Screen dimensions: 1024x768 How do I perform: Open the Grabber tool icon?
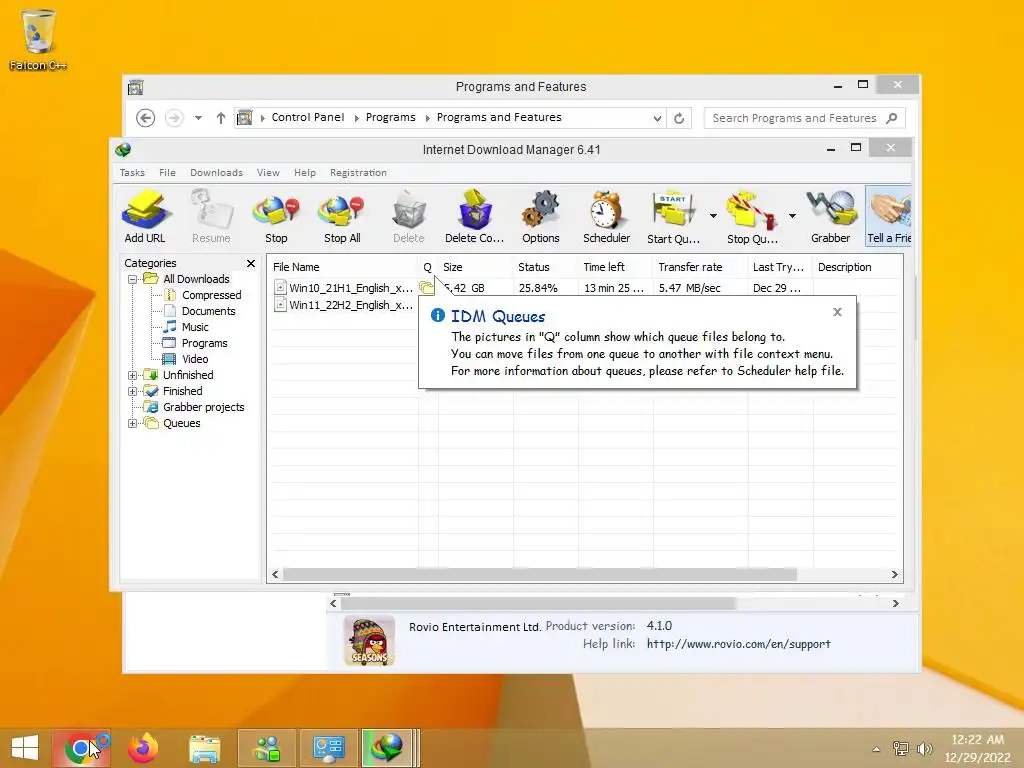pos(831,217)
